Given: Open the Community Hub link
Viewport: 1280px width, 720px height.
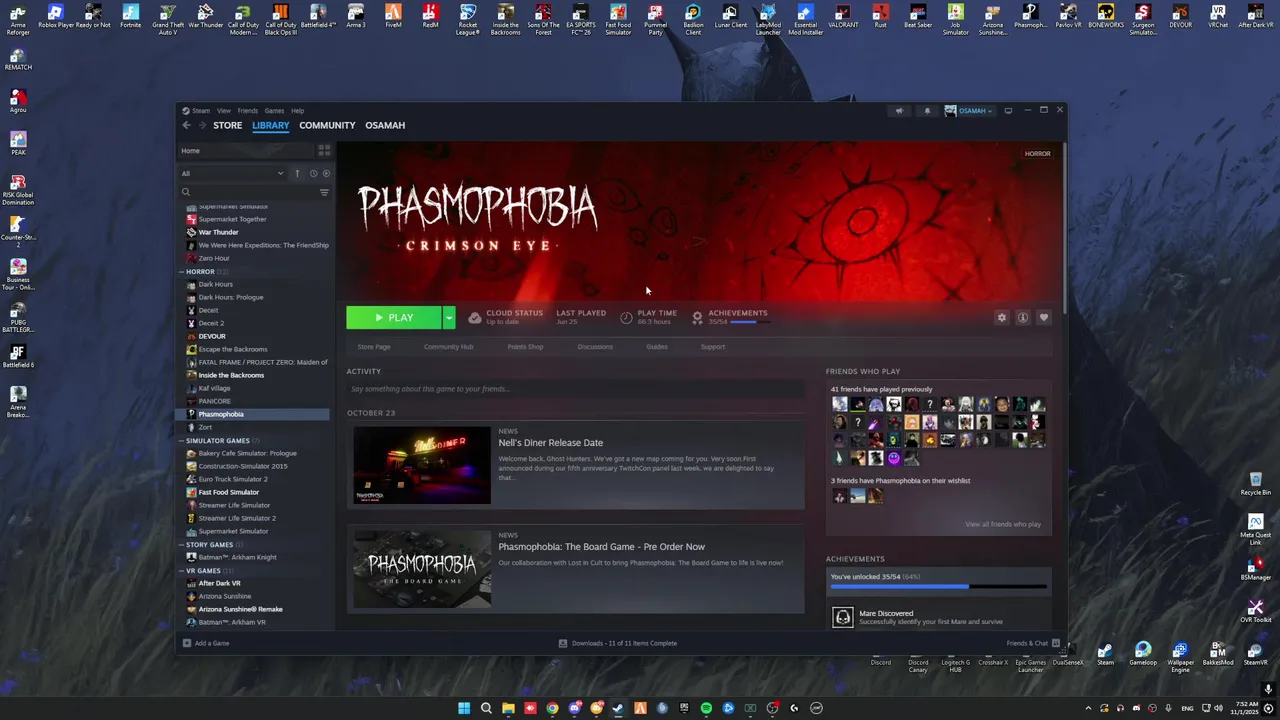Looking at the screenshot, I should click(x=448, y=347).
